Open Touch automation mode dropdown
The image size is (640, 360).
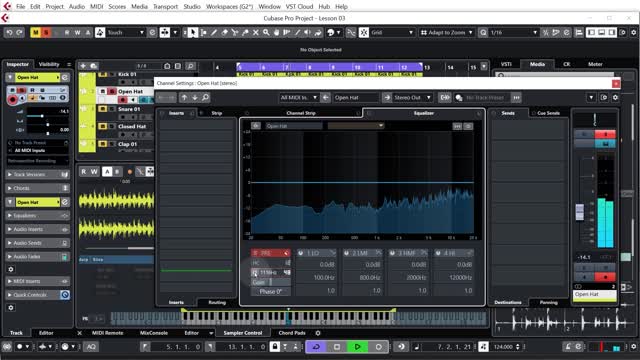tap(126, 32)
